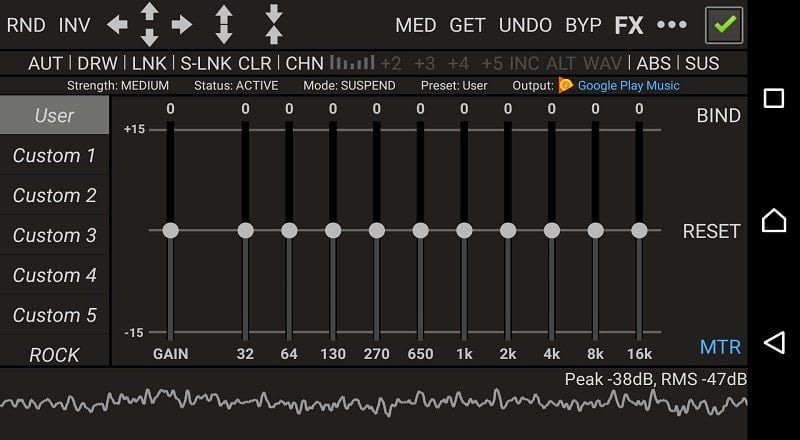Image resolution: width=800 pixels, height=440 pixels.
Task: Click the GET button
Action: tap(467, 25)
